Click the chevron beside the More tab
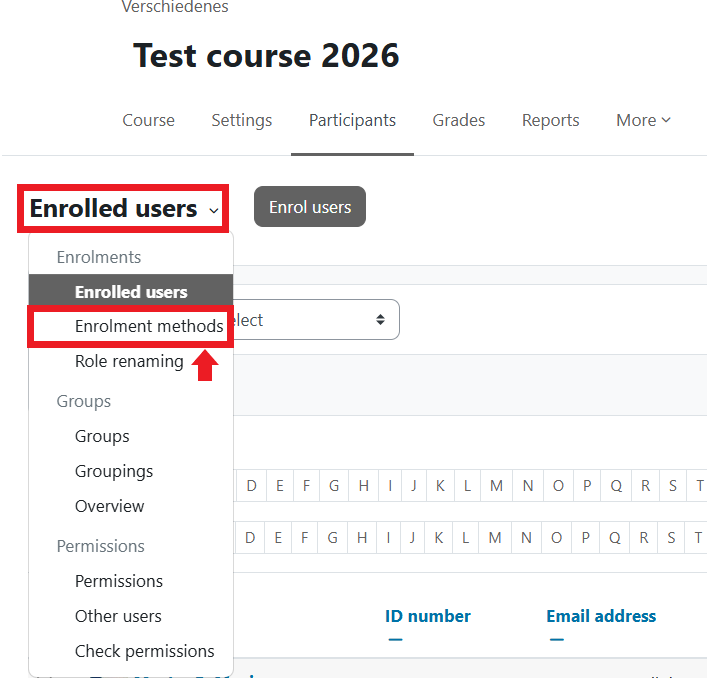Viewport: 707px width, 678px height. click(666, 120)
